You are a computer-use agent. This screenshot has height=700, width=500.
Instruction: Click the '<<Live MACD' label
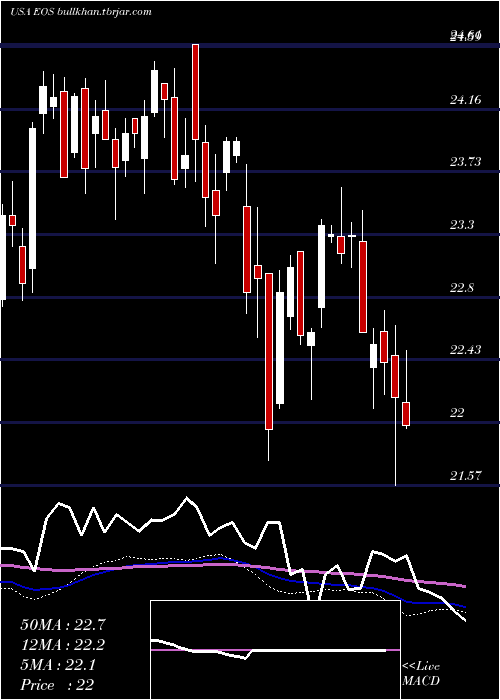point(421,674)
